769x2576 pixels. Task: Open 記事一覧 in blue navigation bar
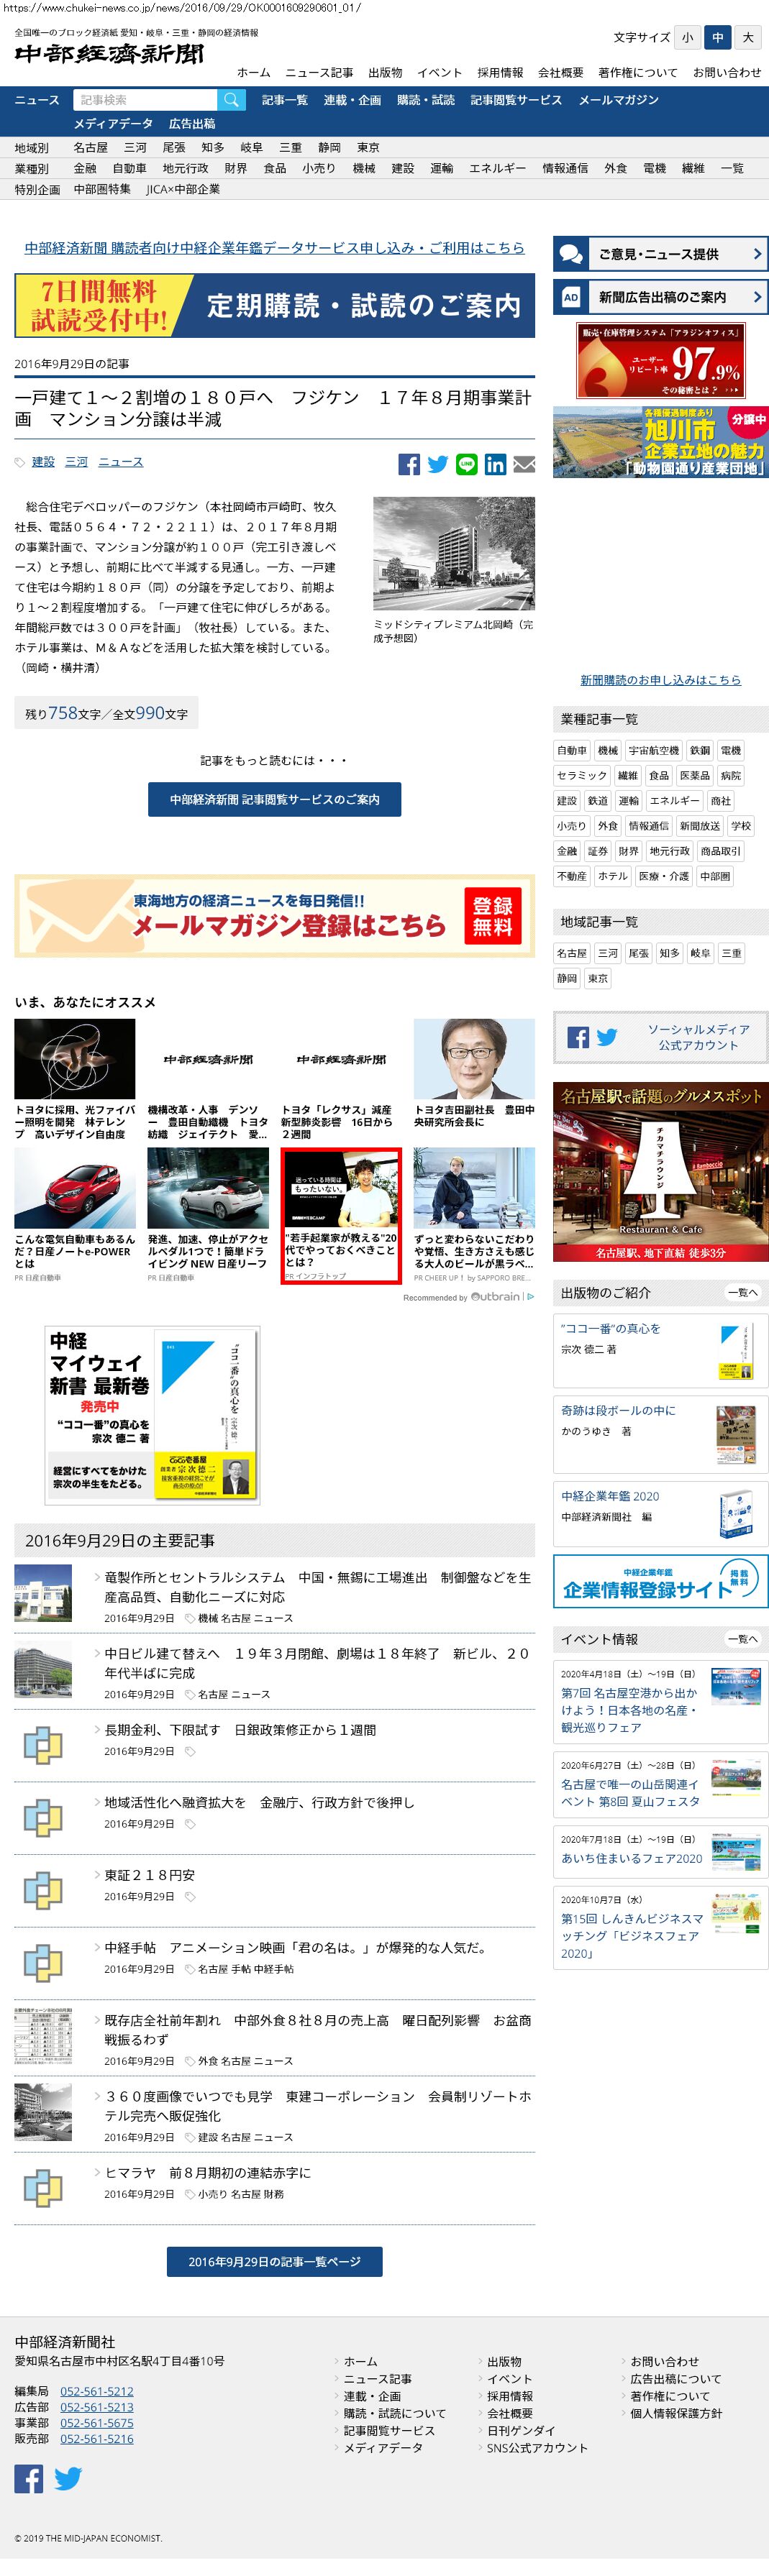pyautogui.click(x=285, y=100)
